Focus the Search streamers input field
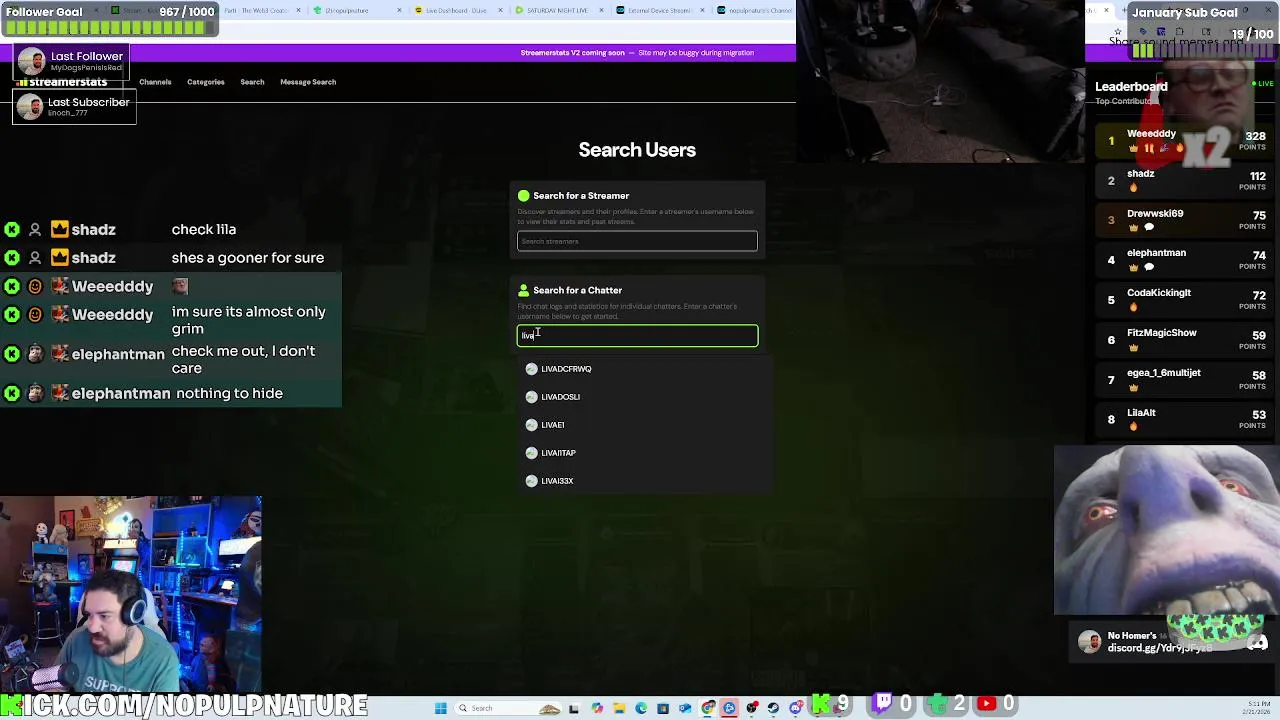Viewport: 1280px width, 720px height. (637, 241)
